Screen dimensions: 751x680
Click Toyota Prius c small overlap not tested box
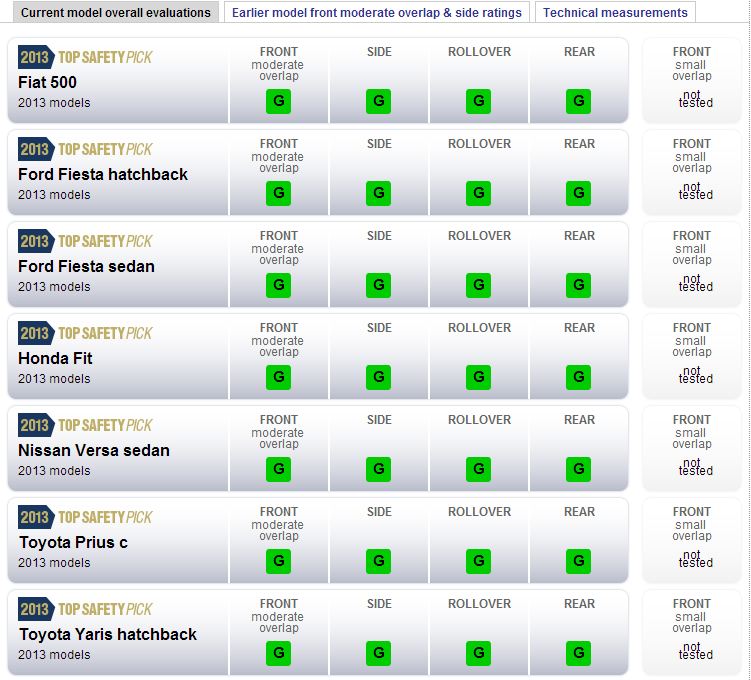click(x=692, y=540)
